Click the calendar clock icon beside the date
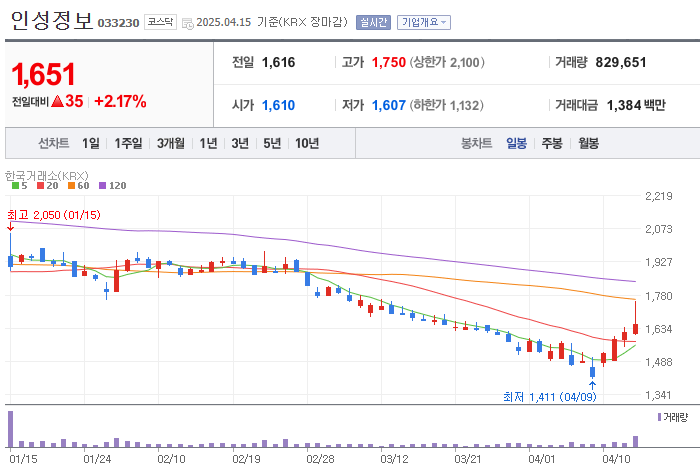700x467 pixels. pyautogui.click(x=188, y=23)
